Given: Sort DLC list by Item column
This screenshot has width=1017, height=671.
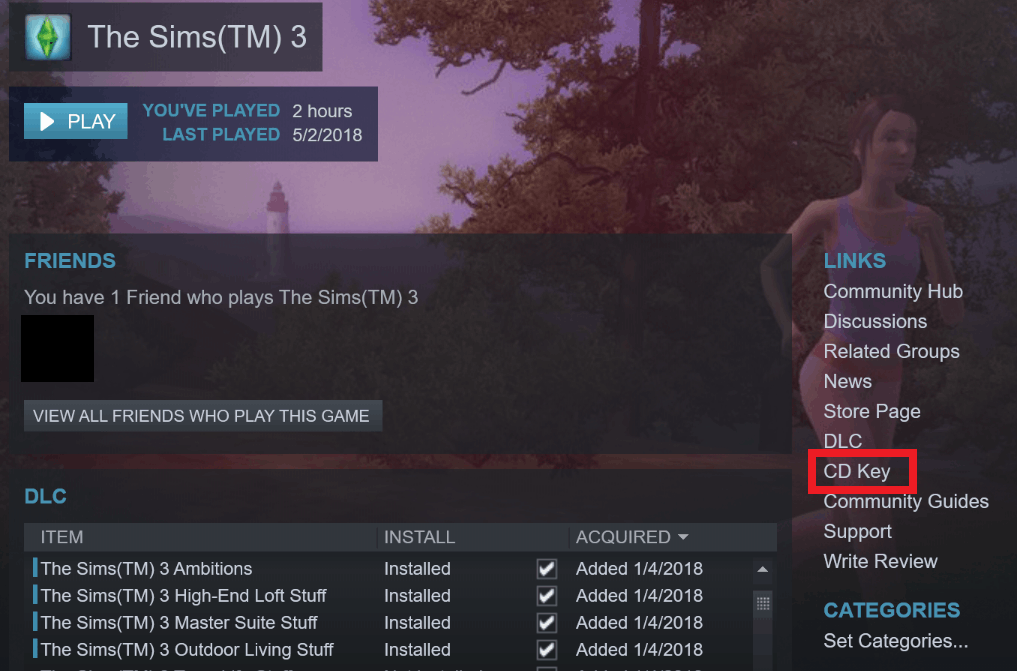Looking at the screenshot, I should click(62, 537).
